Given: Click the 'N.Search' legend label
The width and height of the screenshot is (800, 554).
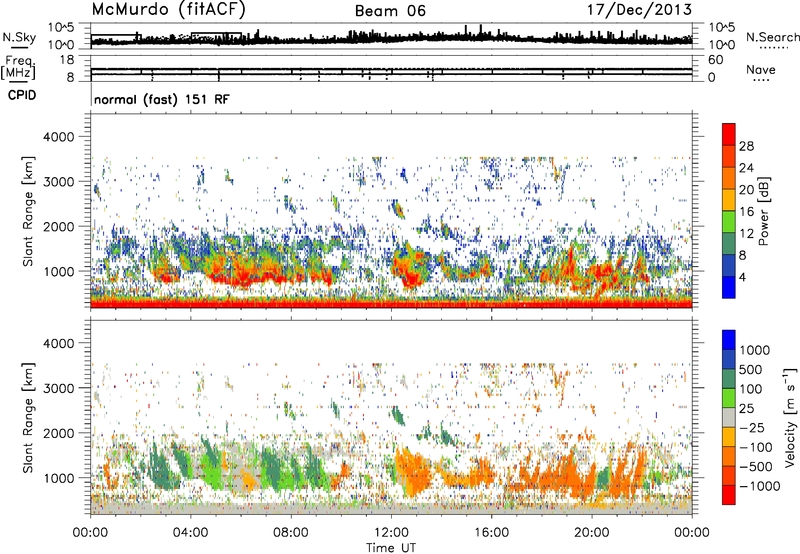Looking at the screenshot, I should click(773, 37).
